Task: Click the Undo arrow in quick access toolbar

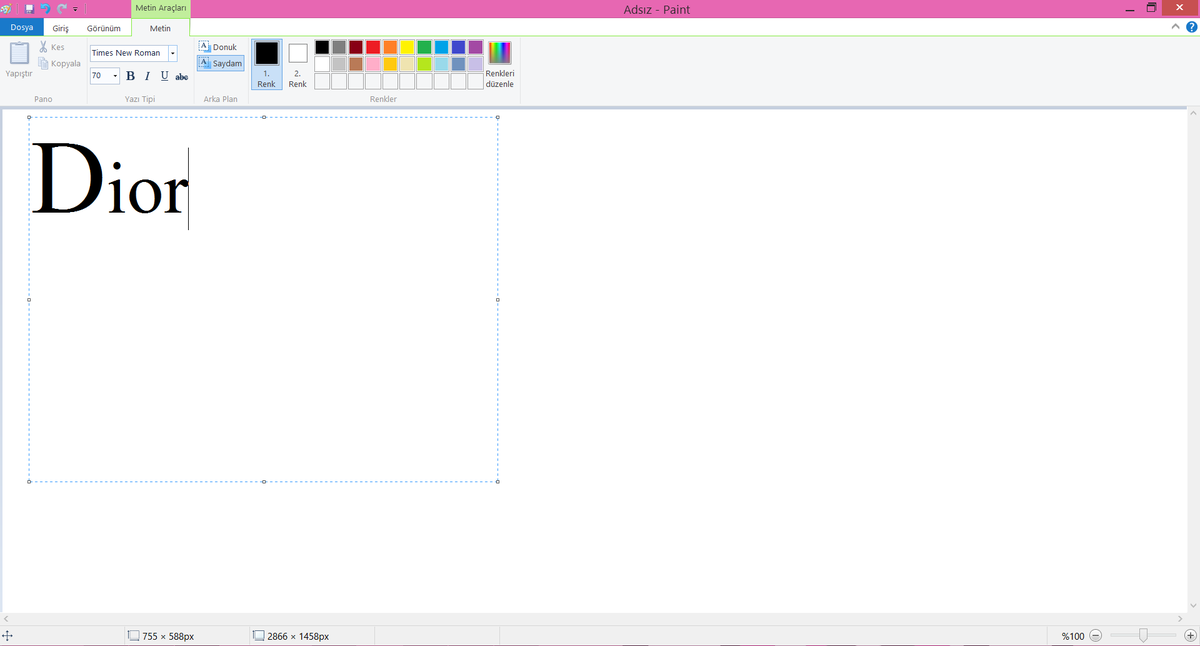Action: point(44,8)
